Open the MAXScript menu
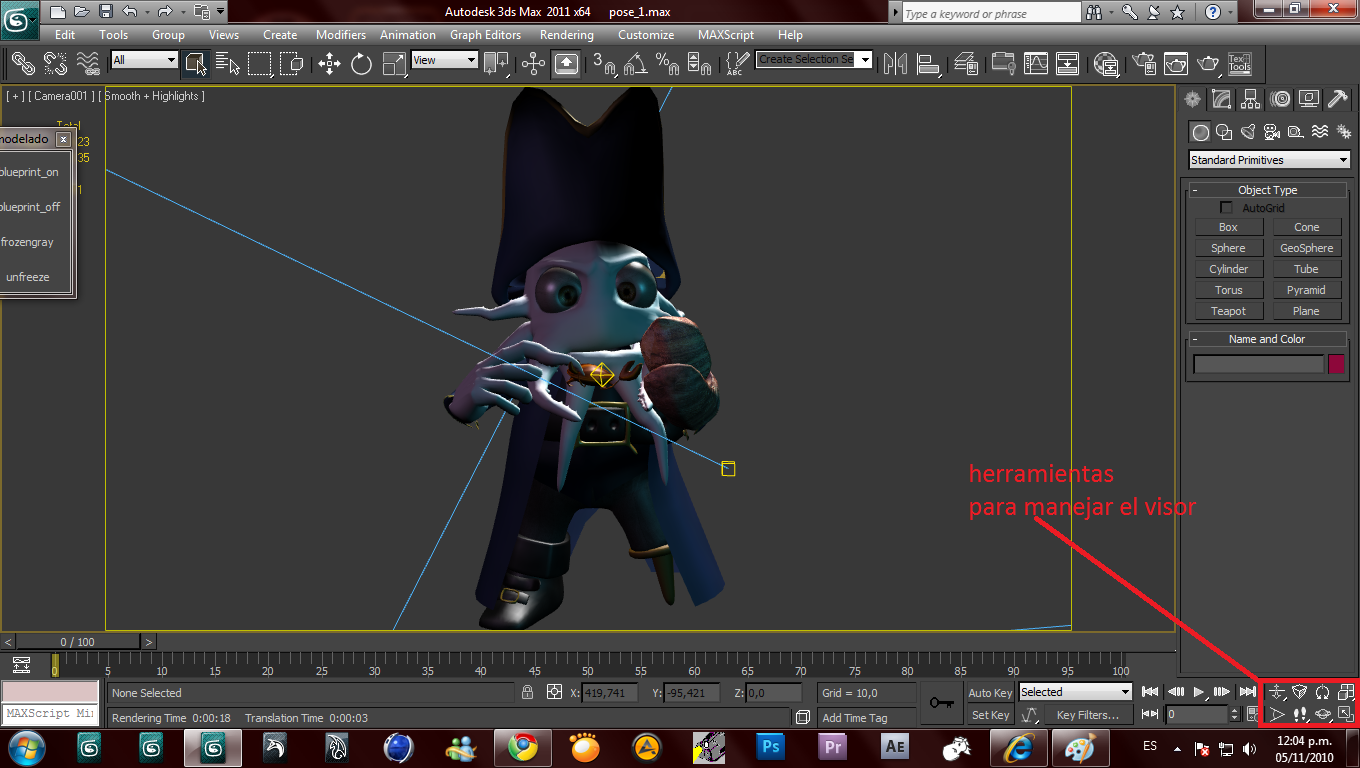 (726, 35)
